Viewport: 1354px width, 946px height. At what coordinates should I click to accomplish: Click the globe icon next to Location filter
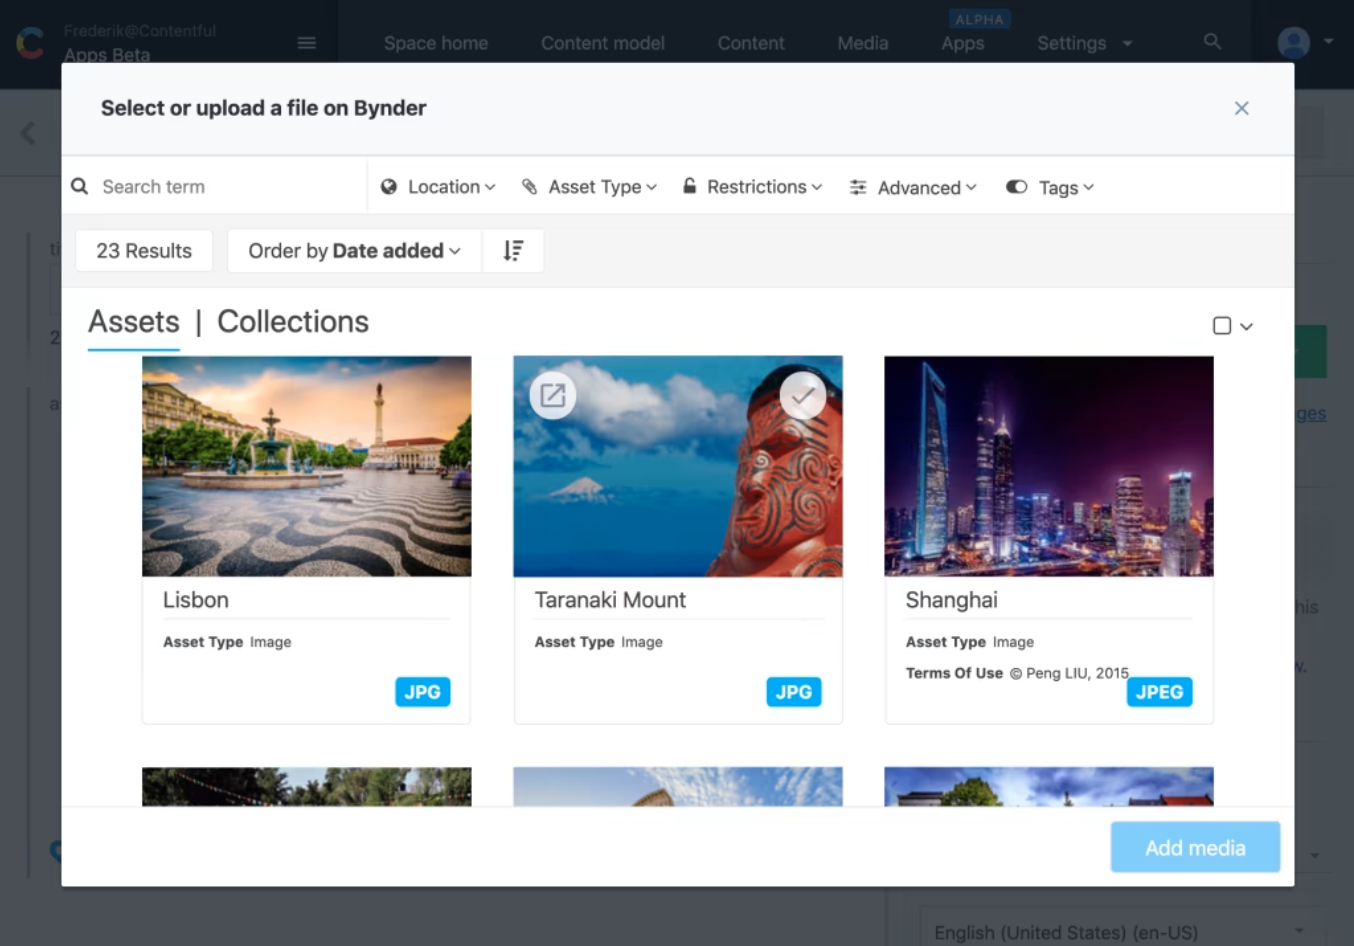(389, 187)
